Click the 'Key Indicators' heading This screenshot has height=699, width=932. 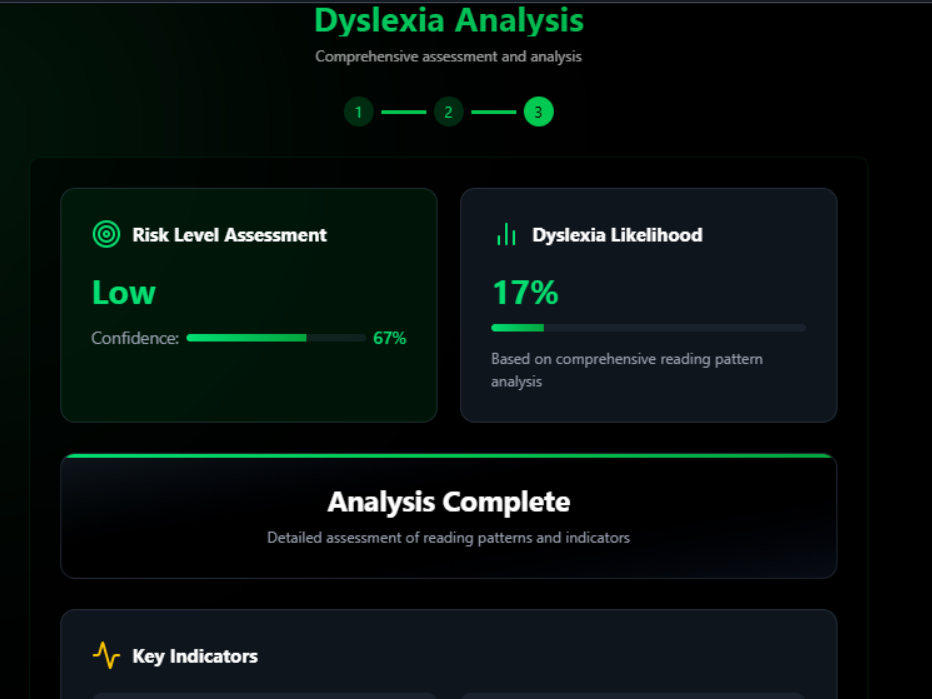pyautogui.click(x=195, y=656)
